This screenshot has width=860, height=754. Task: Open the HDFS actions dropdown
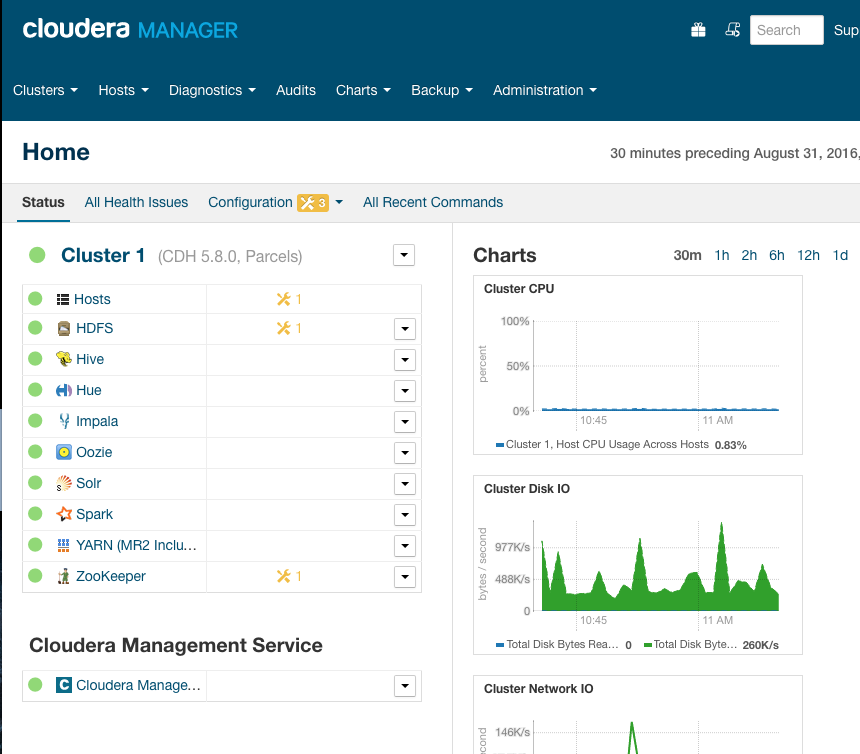pyautogui.click(x=405, y=329)
